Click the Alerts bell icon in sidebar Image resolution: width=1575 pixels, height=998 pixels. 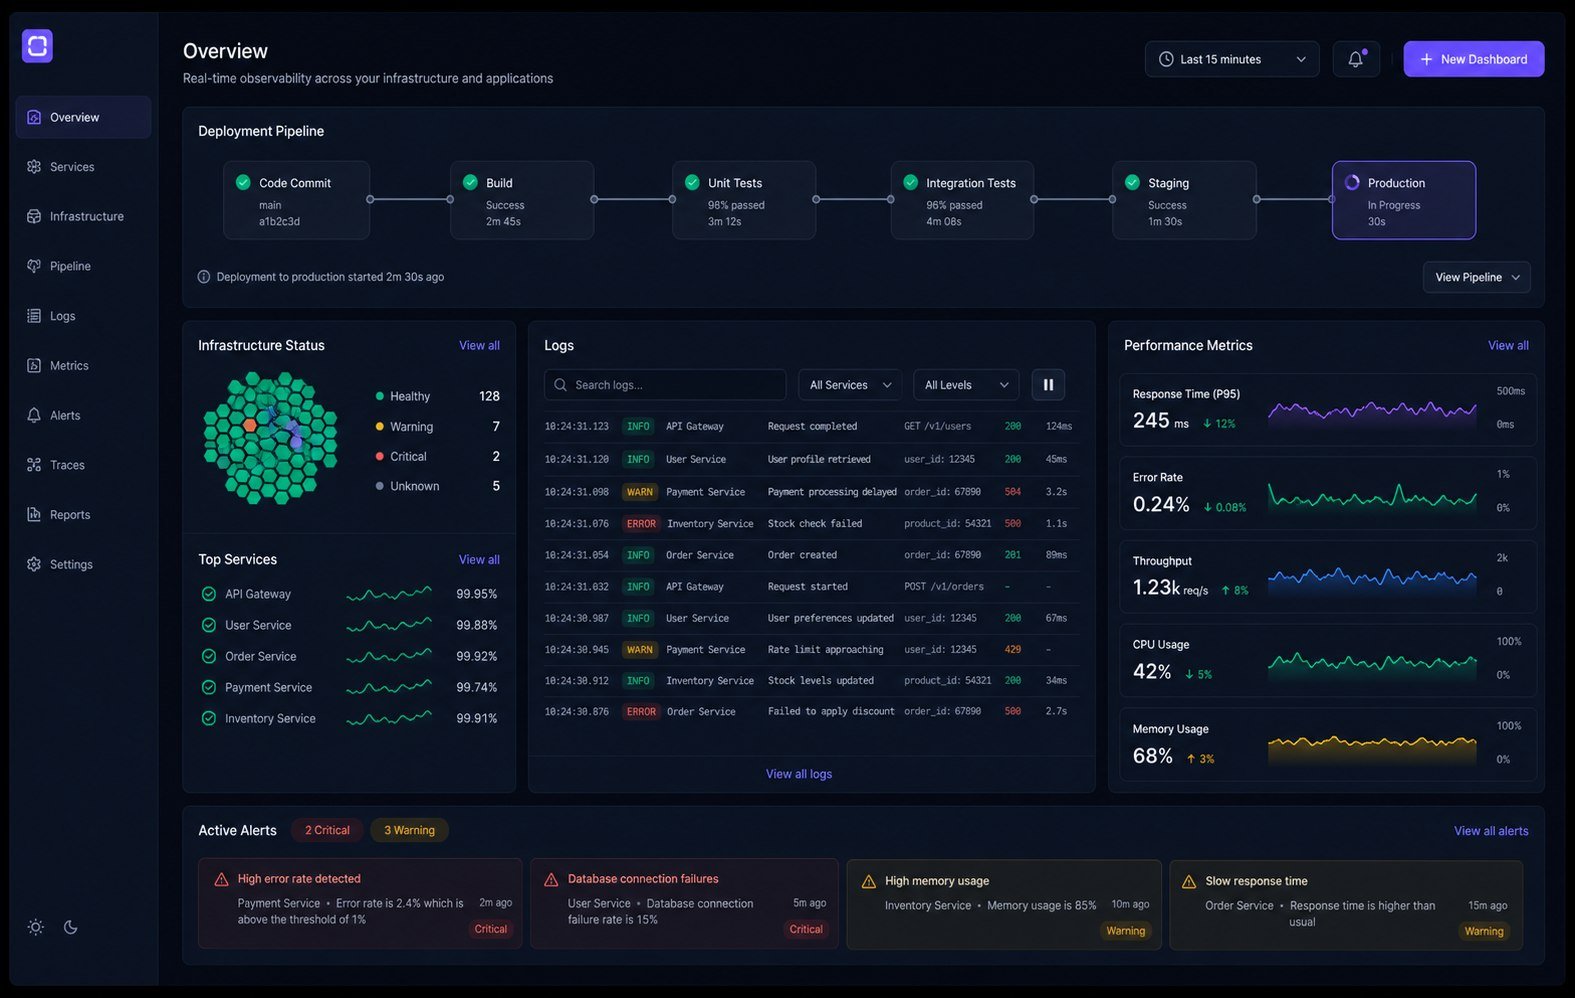34,415
